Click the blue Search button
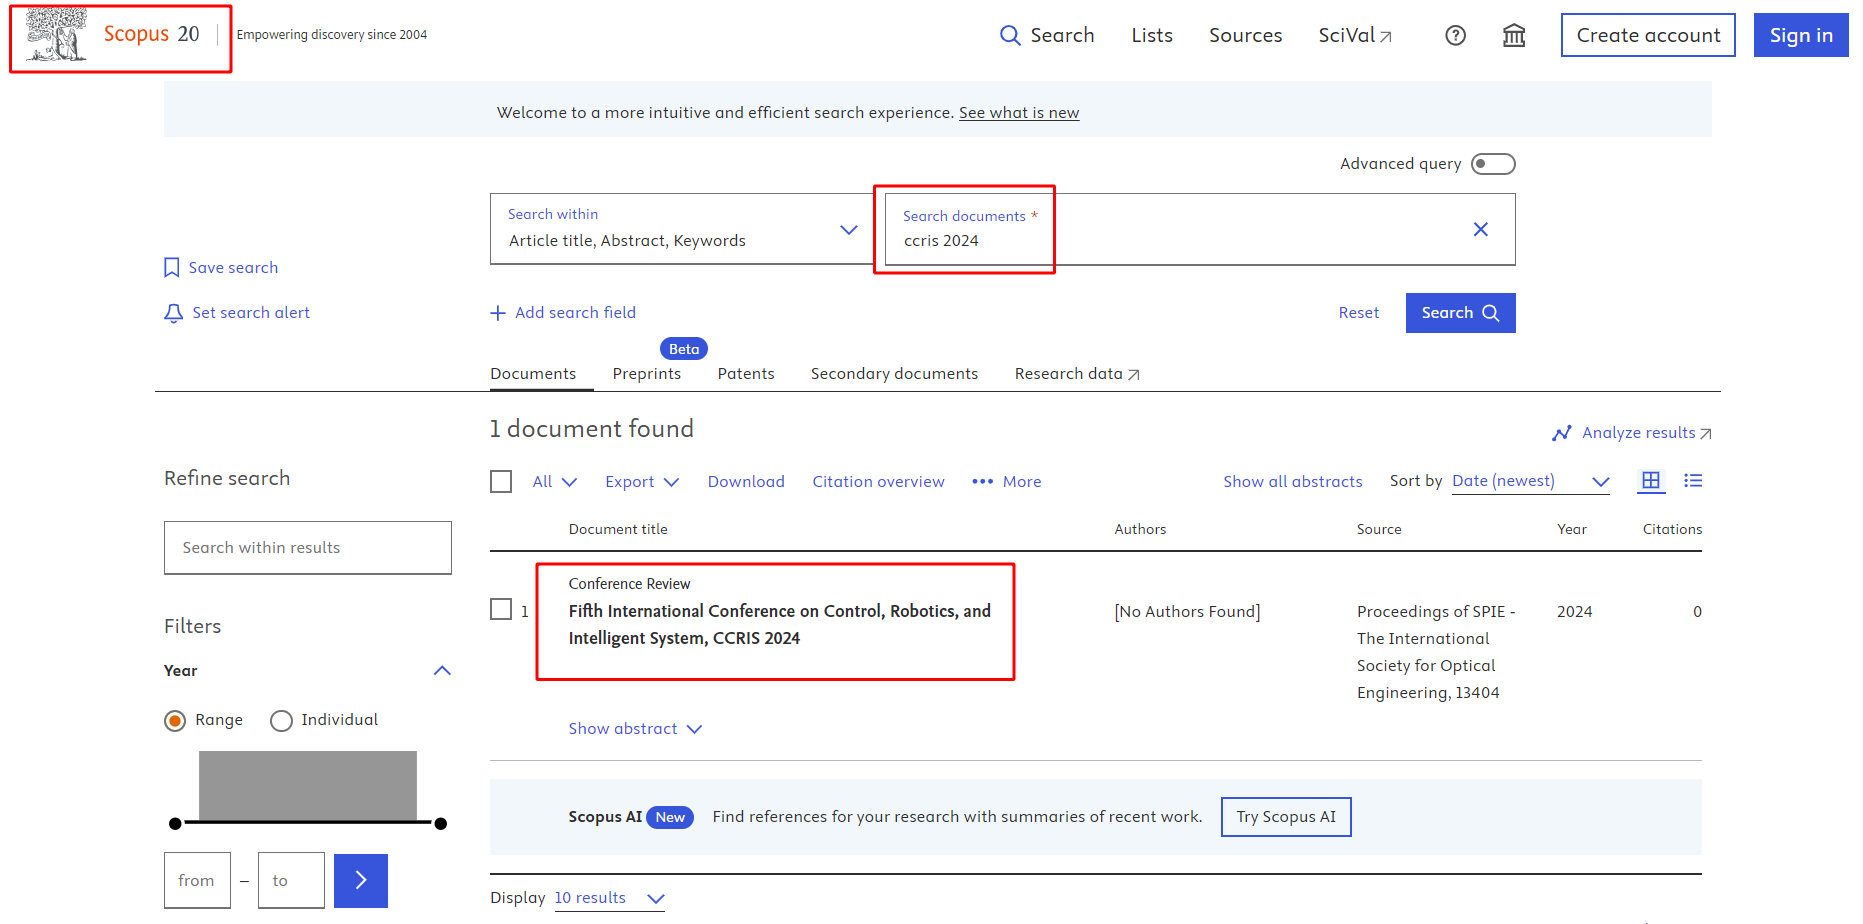Image resolution: width=1863 pixels, height=924 pixels. tap(1460, 313)
